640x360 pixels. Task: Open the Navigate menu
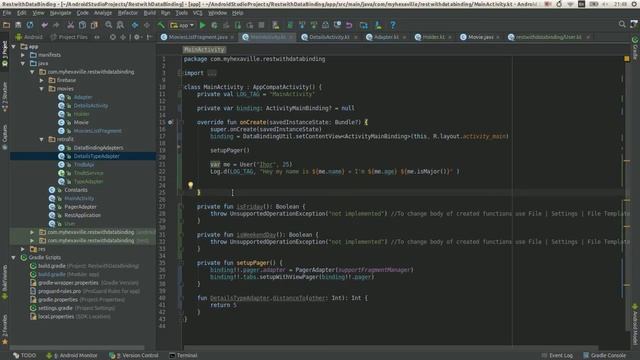[60, 13]
